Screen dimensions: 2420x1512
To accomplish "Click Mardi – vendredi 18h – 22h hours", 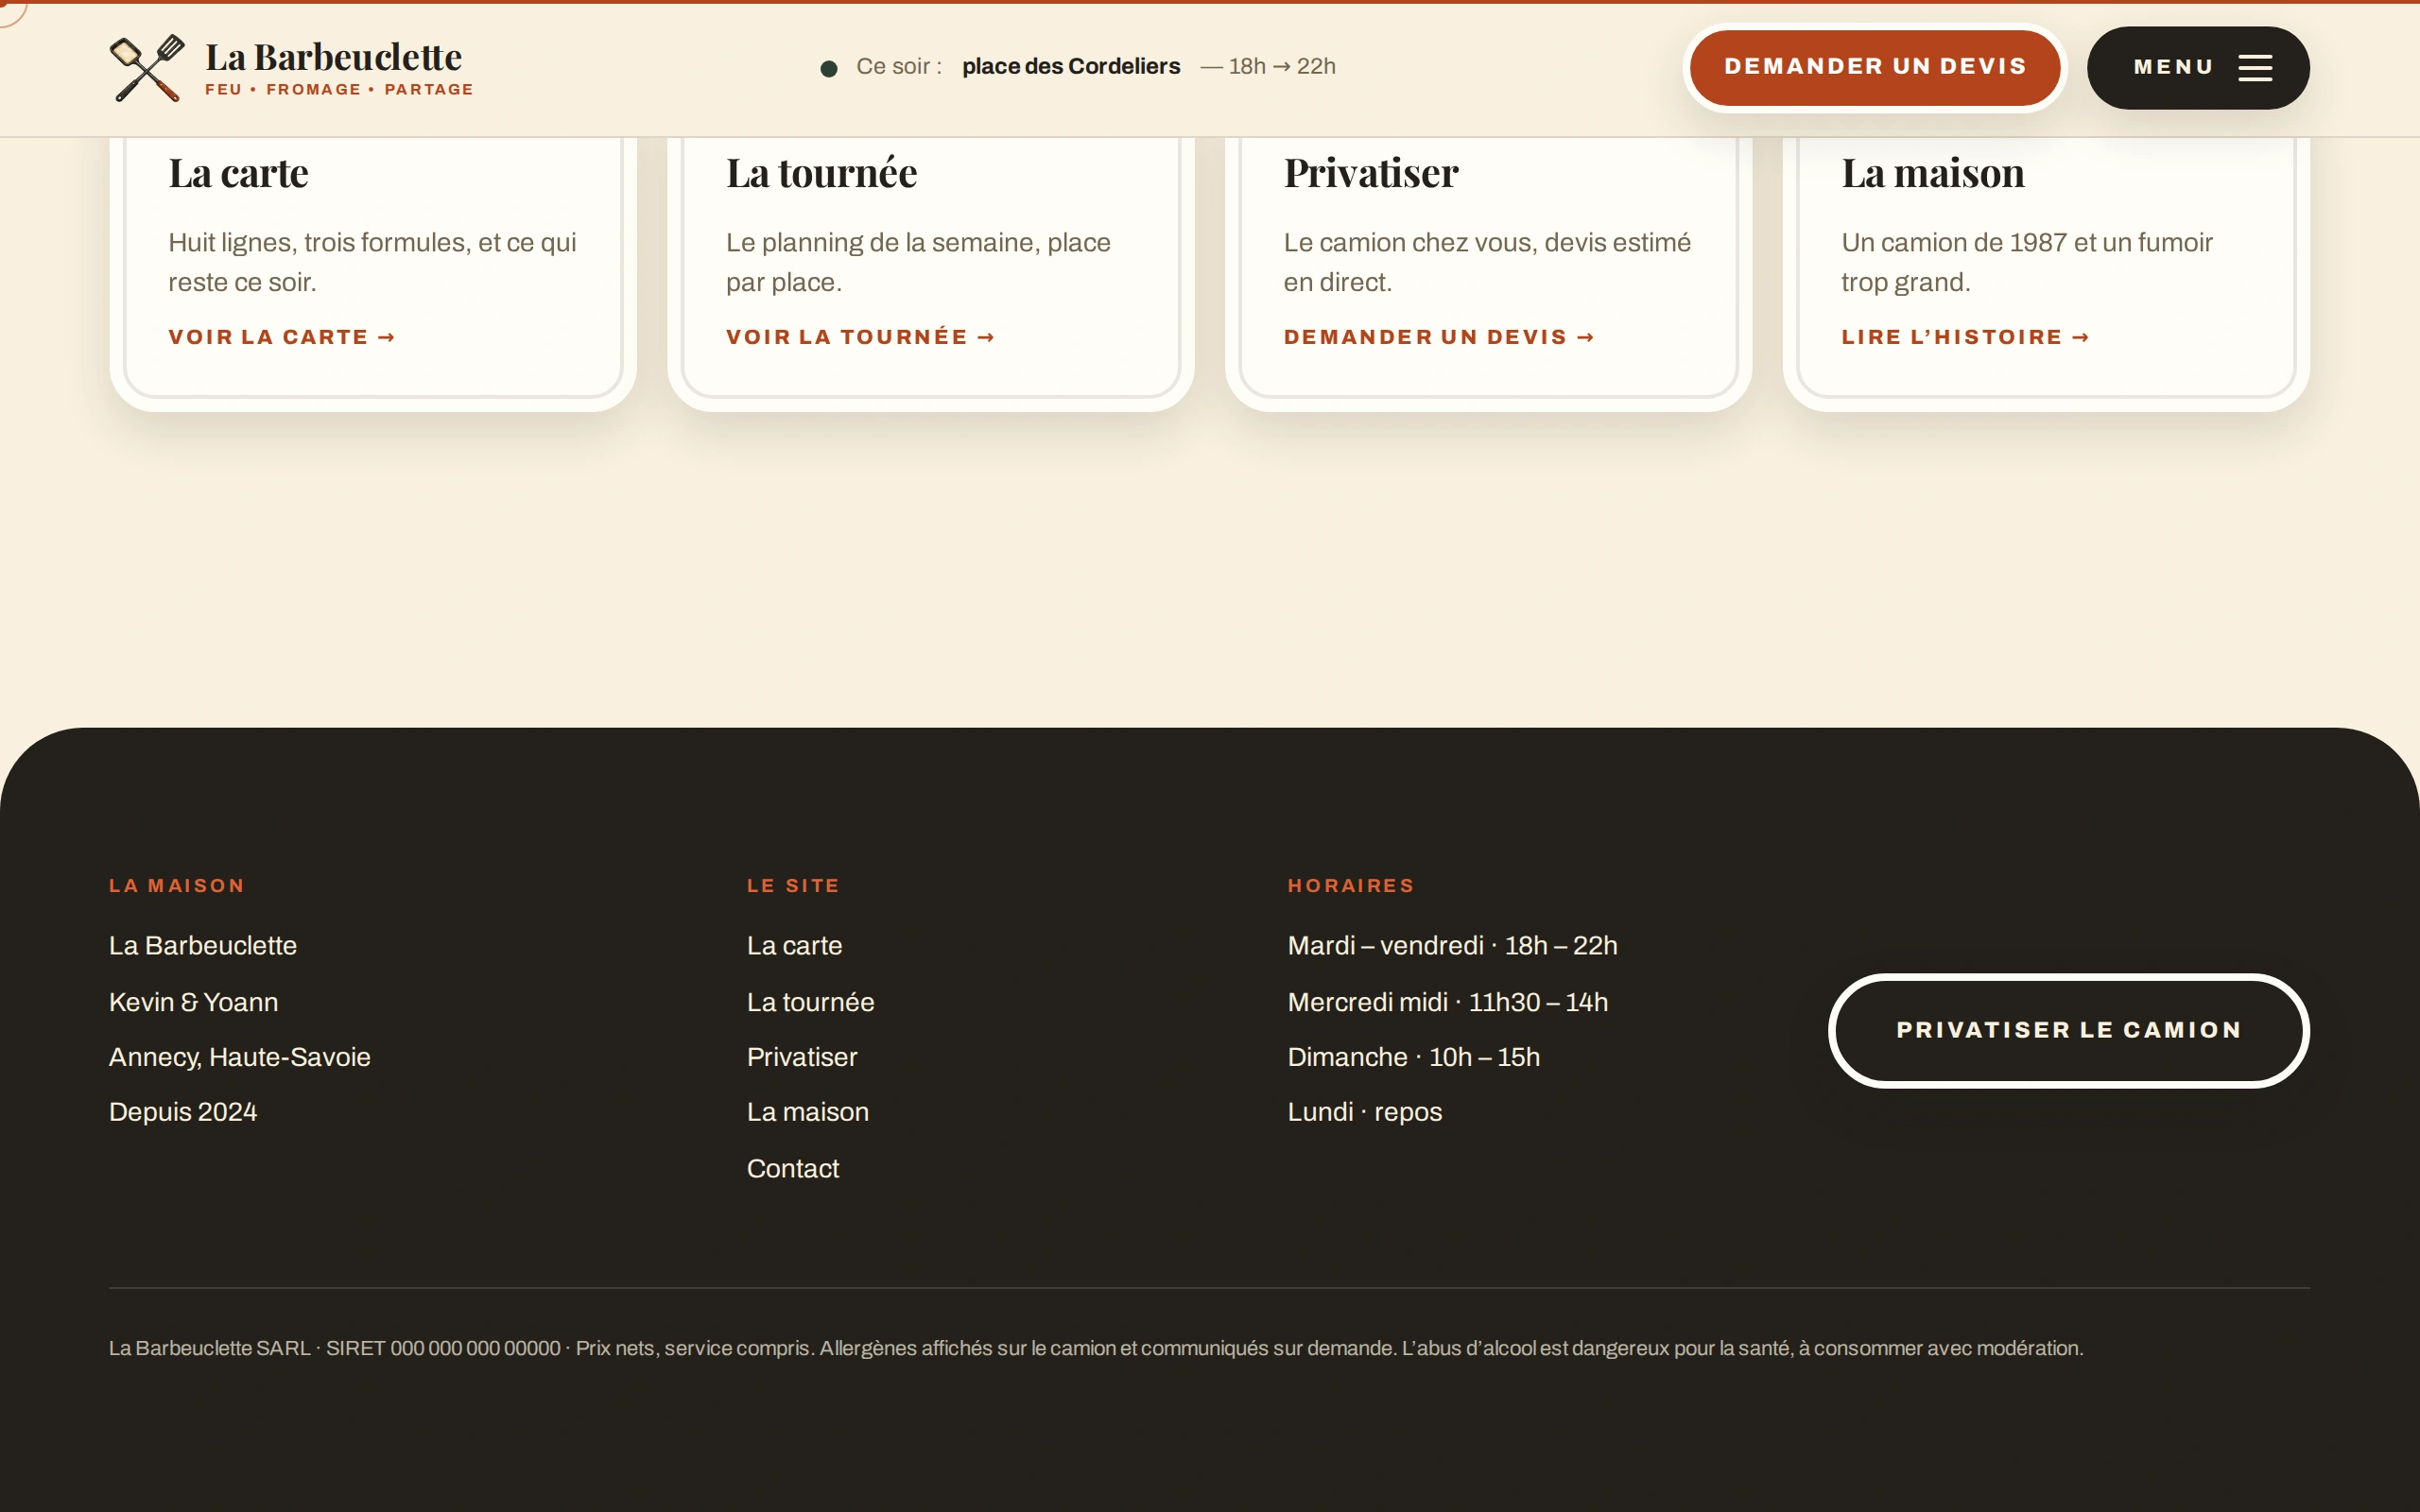I will point(1452,945).
